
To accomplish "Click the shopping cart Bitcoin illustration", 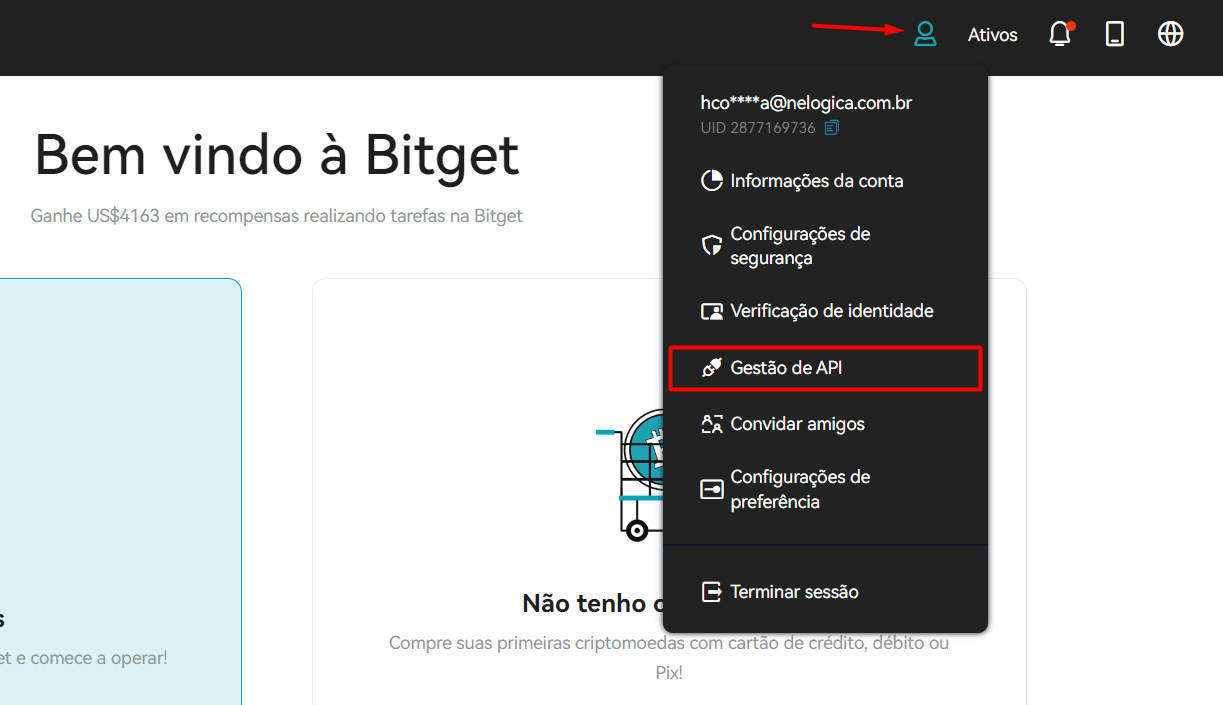I will click(x=630, y=476).
